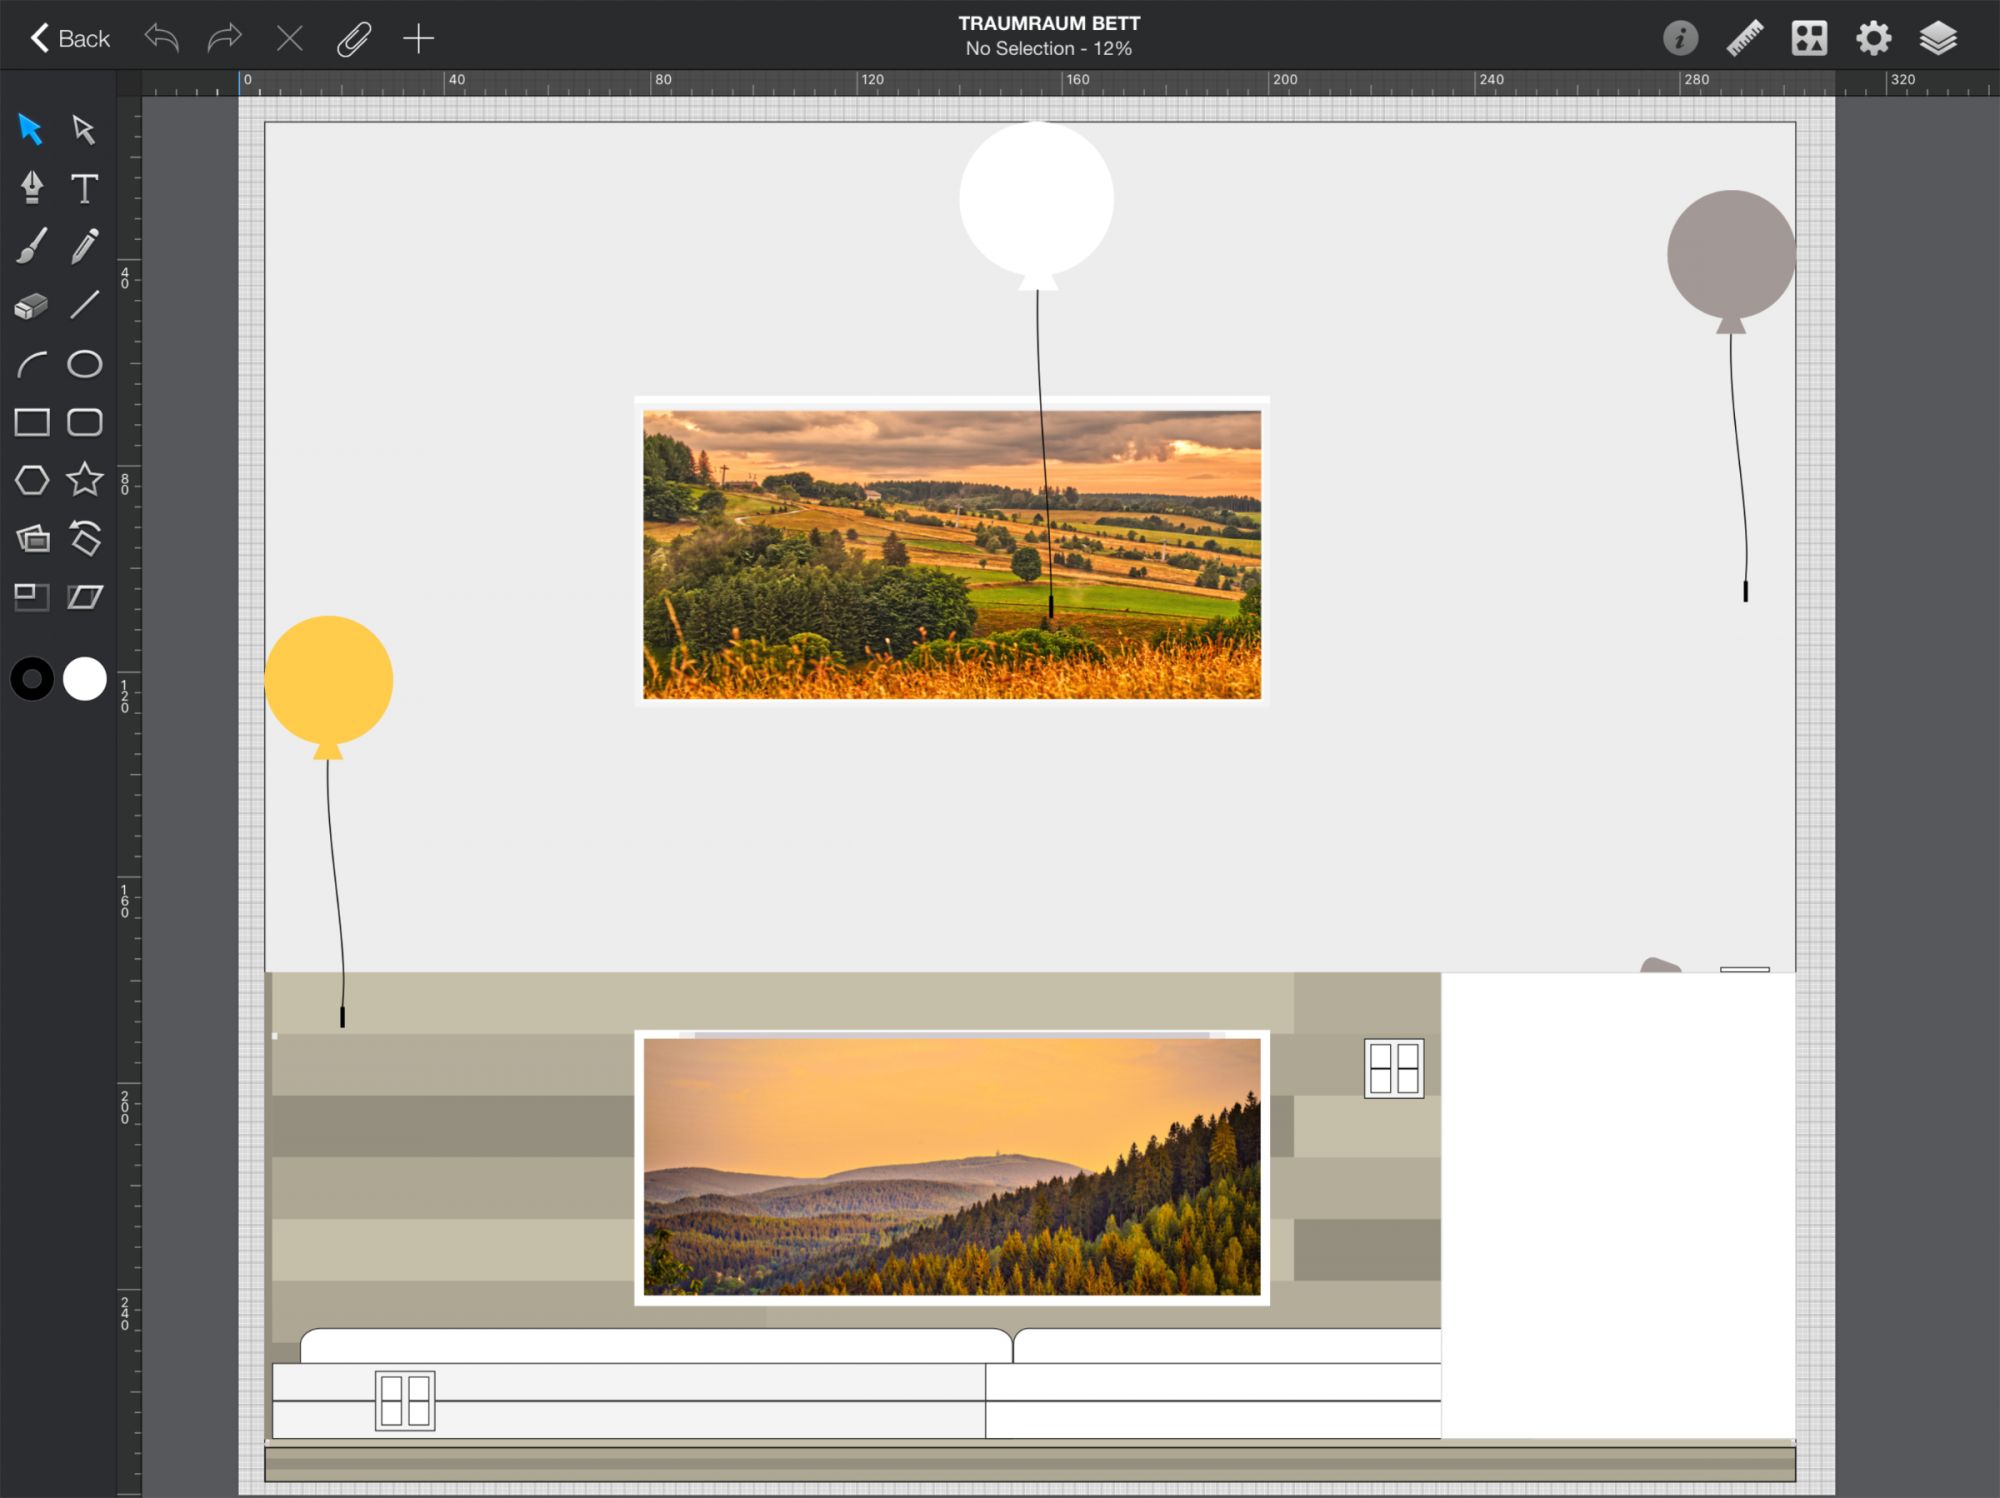Click the TRAUMRAUM BETT document title

pos(1049,23)
